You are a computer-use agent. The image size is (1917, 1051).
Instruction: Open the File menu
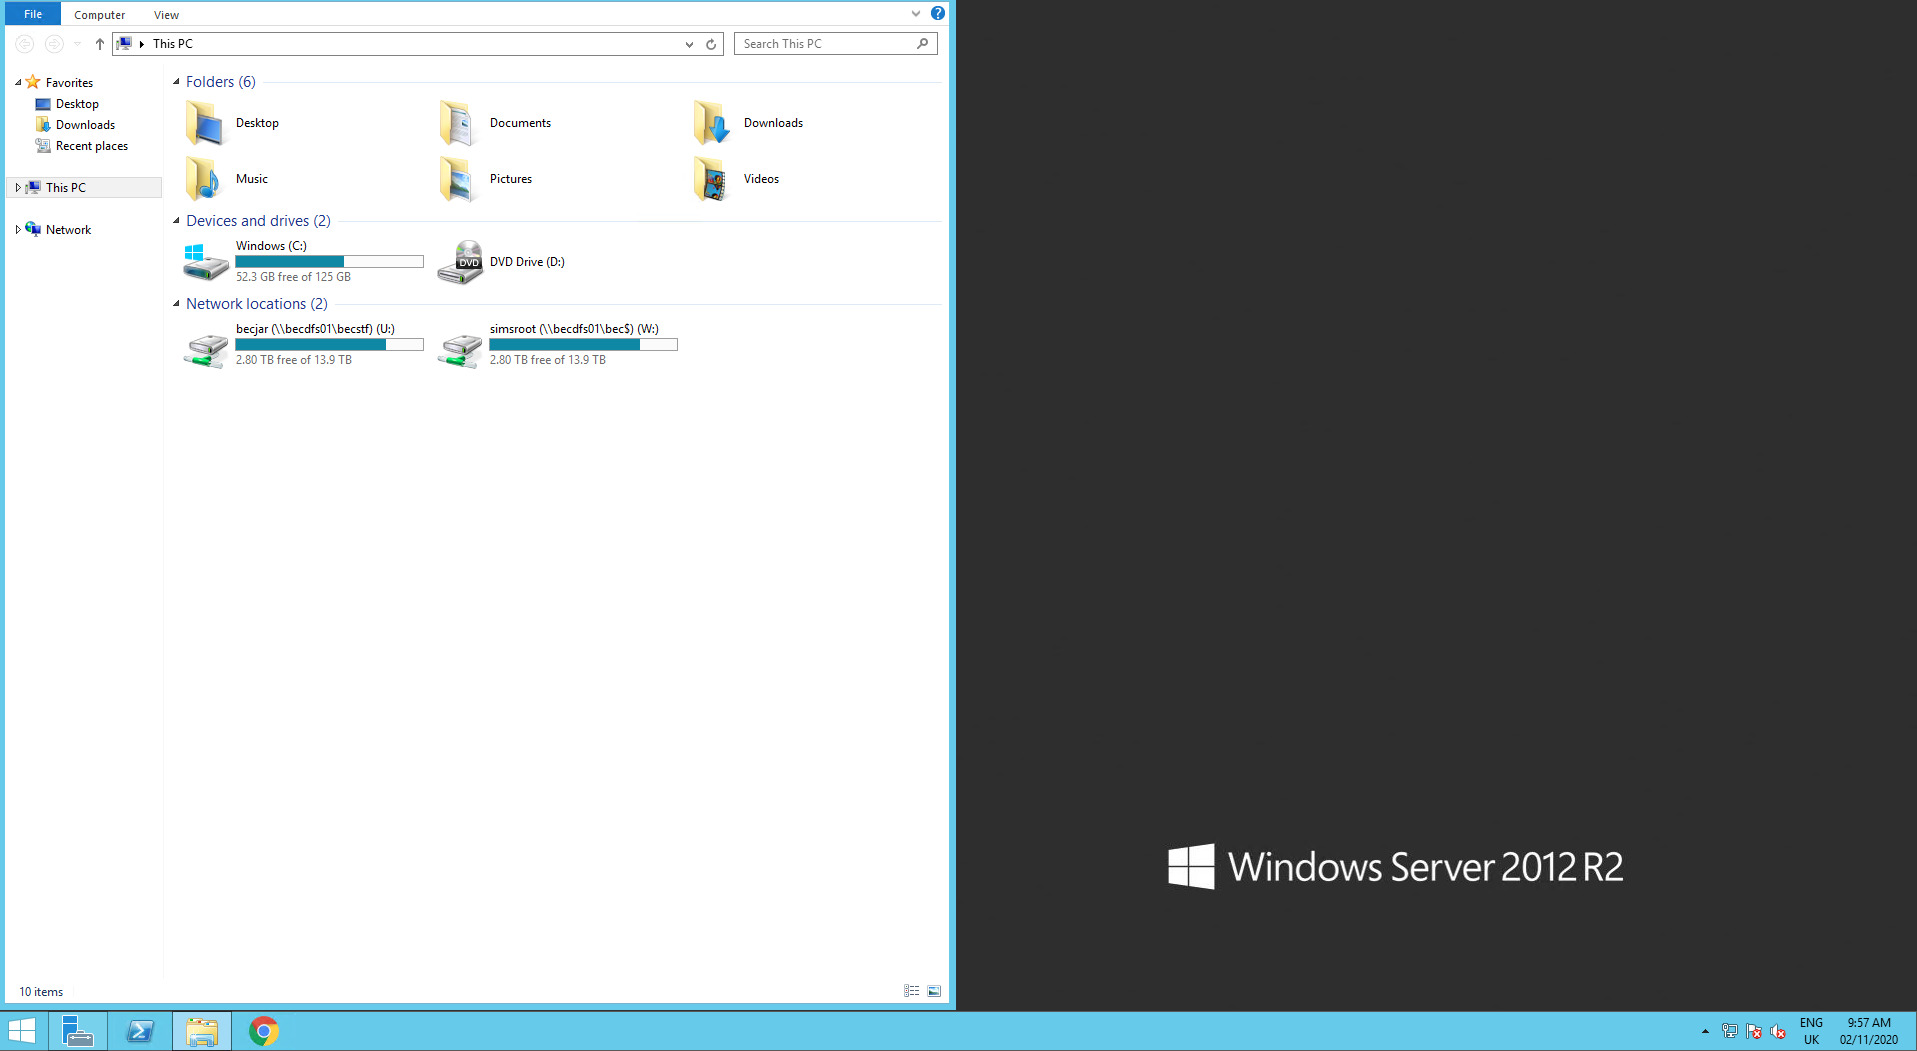tap(33, 14)
